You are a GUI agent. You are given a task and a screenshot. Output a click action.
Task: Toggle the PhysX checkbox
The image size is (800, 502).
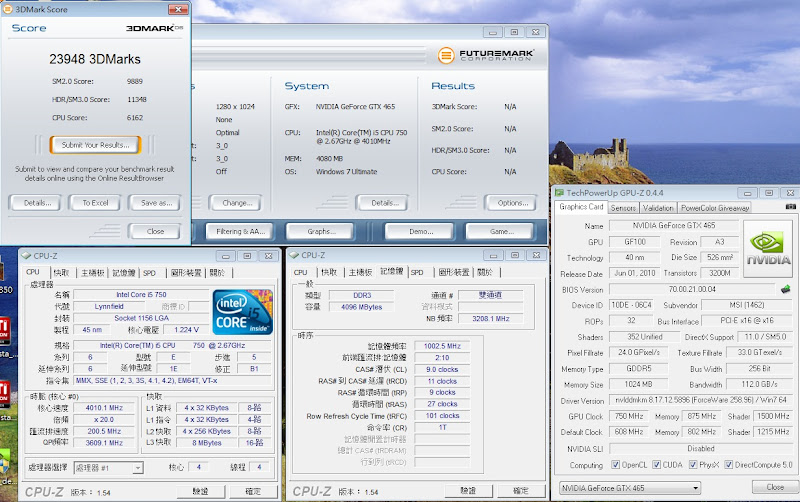point(693,465)
